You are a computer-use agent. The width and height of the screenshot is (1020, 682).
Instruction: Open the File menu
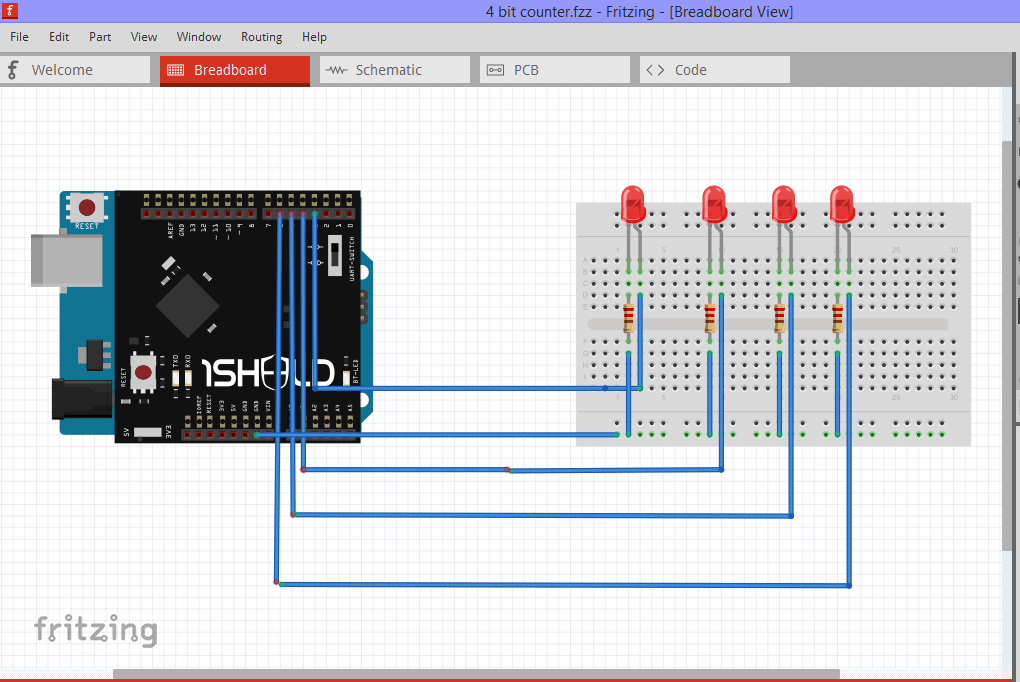pyautogui.click(x=19, y=37)
